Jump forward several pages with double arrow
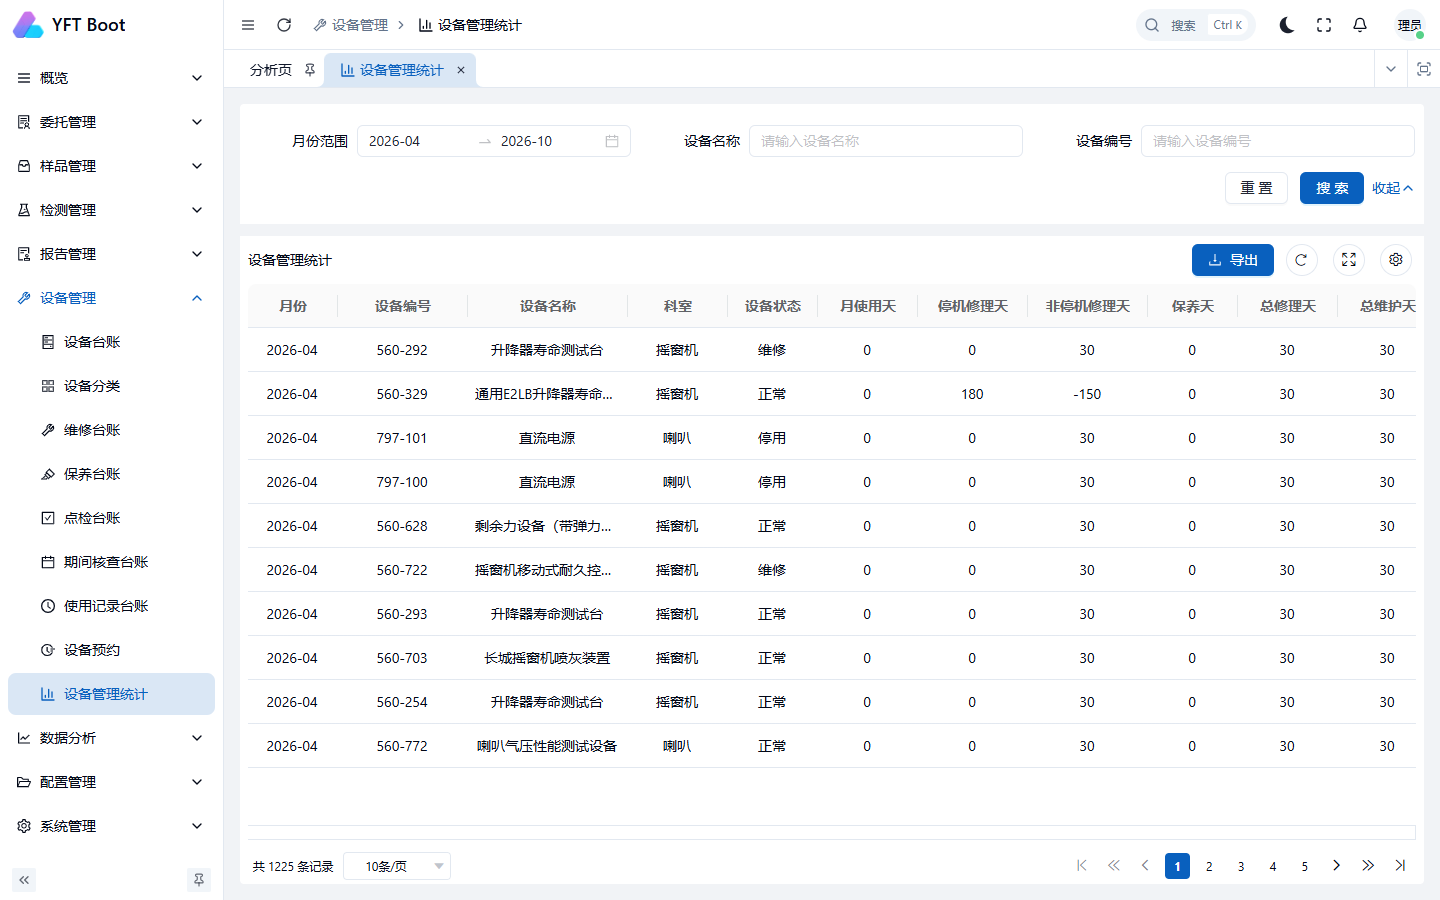 [x=1368, y=866]
